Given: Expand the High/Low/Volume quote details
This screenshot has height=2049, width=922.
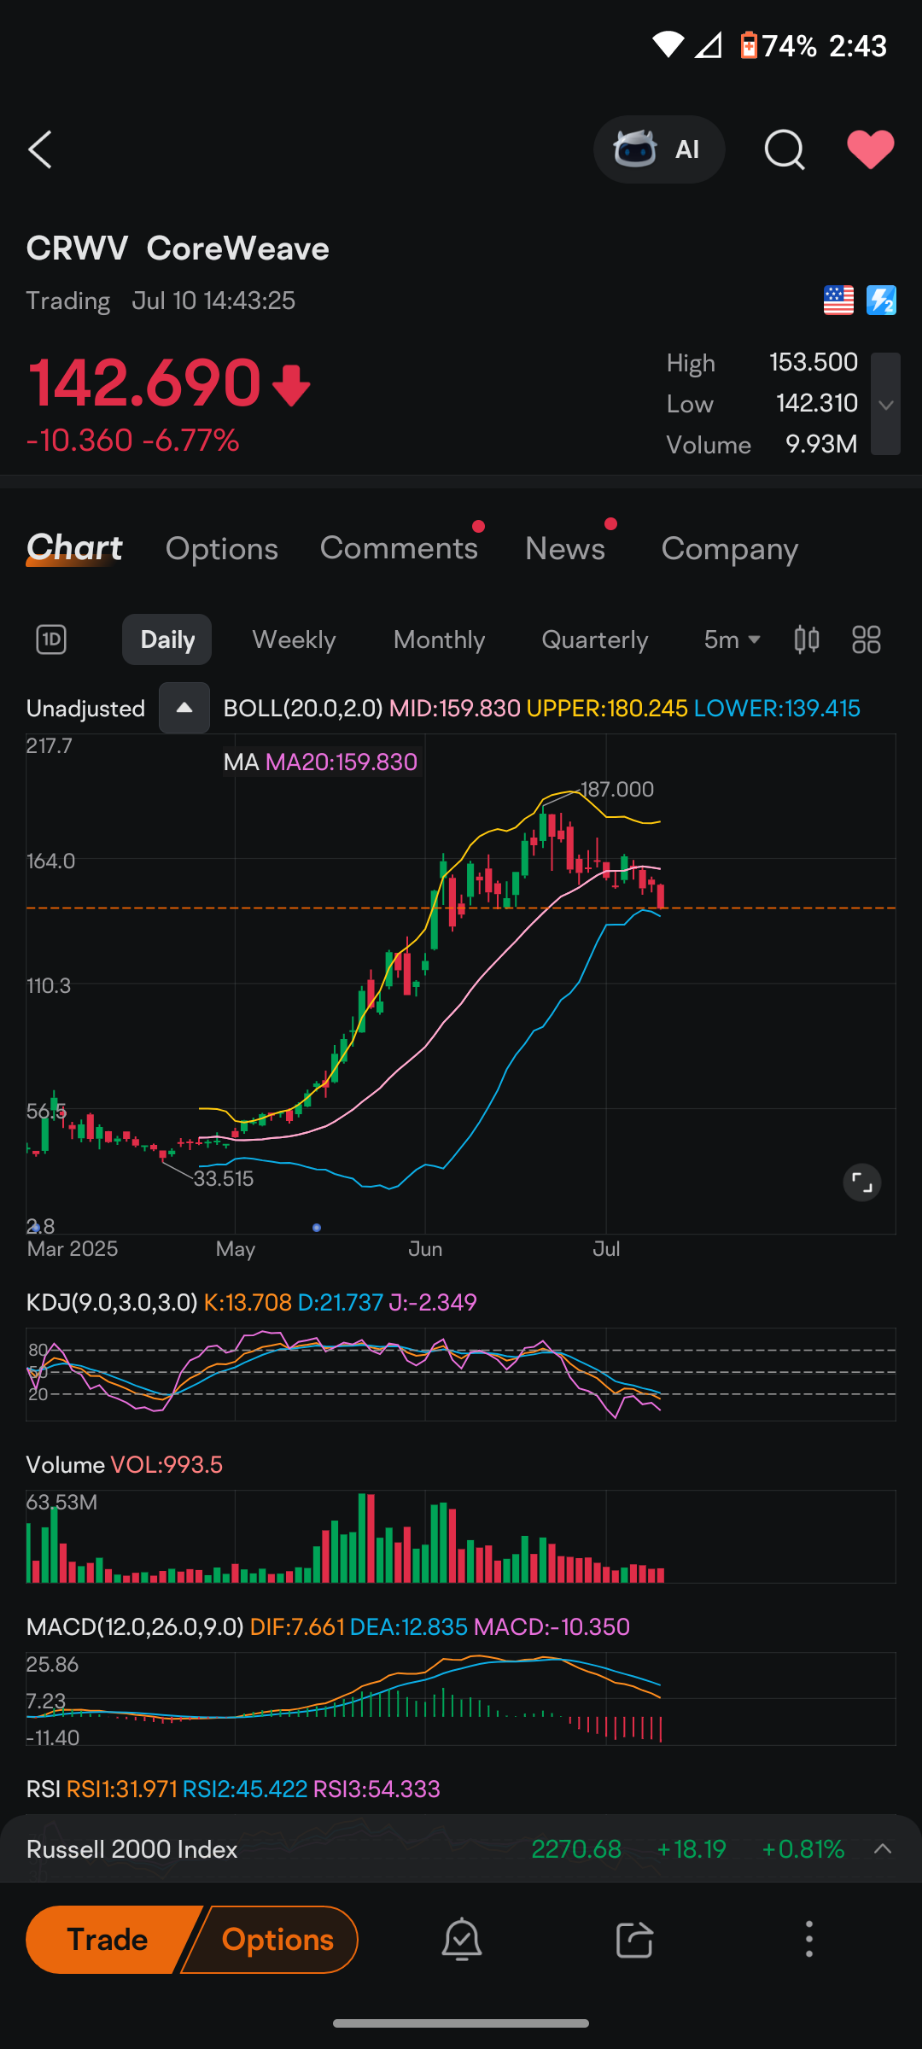Looking at the screenshot, I should click(x=886, y=404).
